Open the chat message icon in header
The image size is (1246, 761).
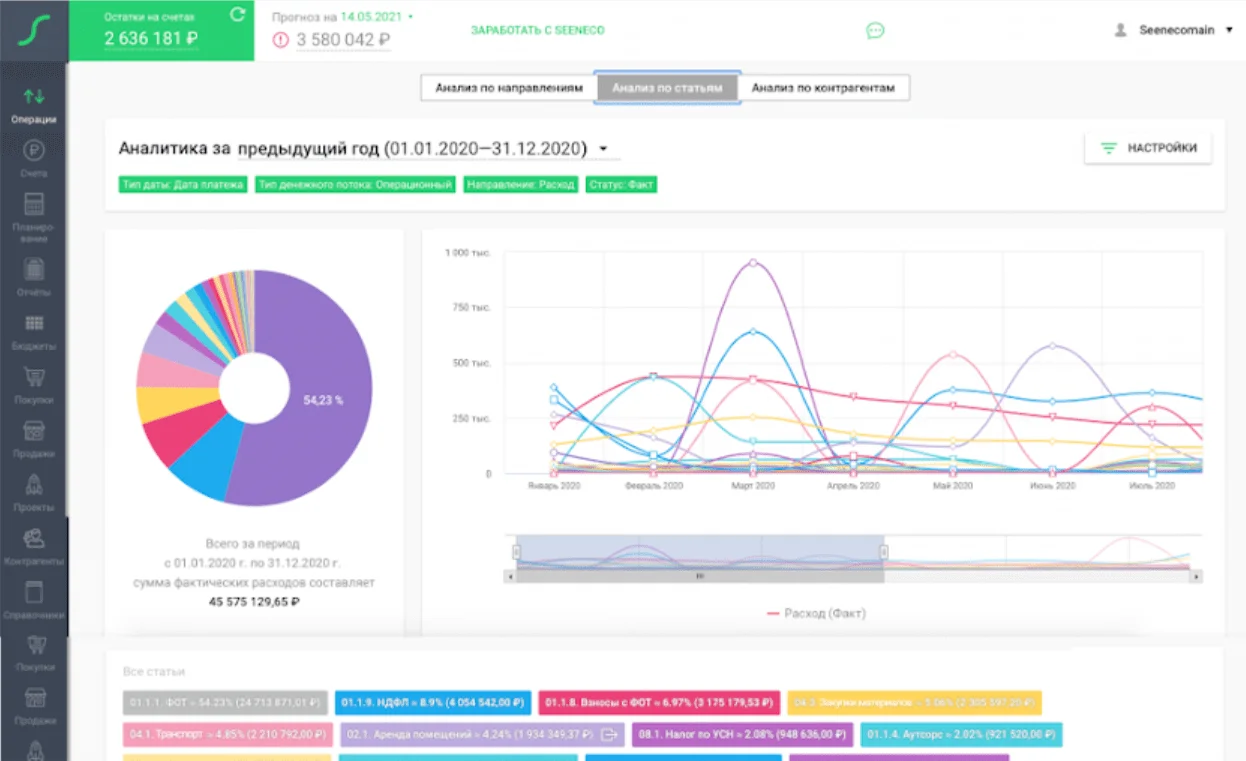[875, 30]
